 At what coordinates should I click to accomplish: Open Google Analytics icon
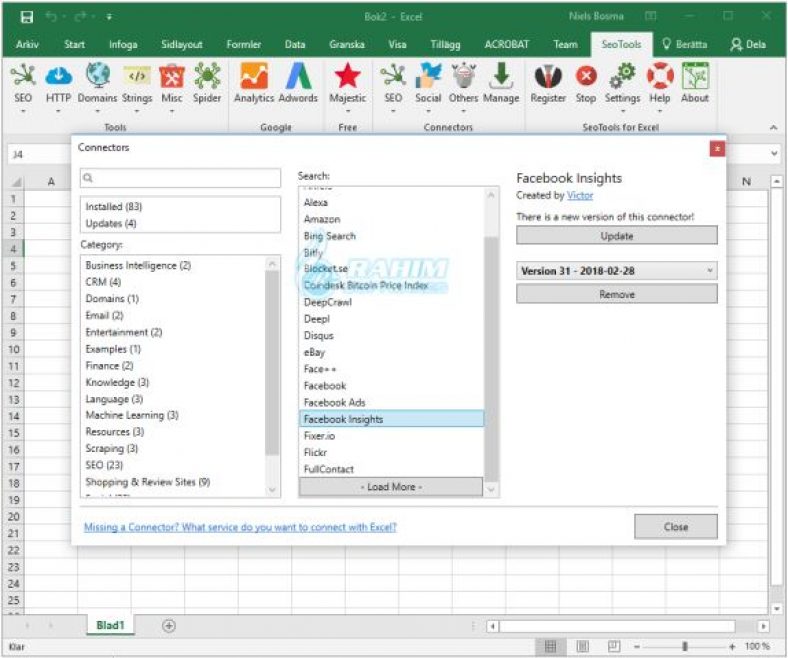pos(254,75)
